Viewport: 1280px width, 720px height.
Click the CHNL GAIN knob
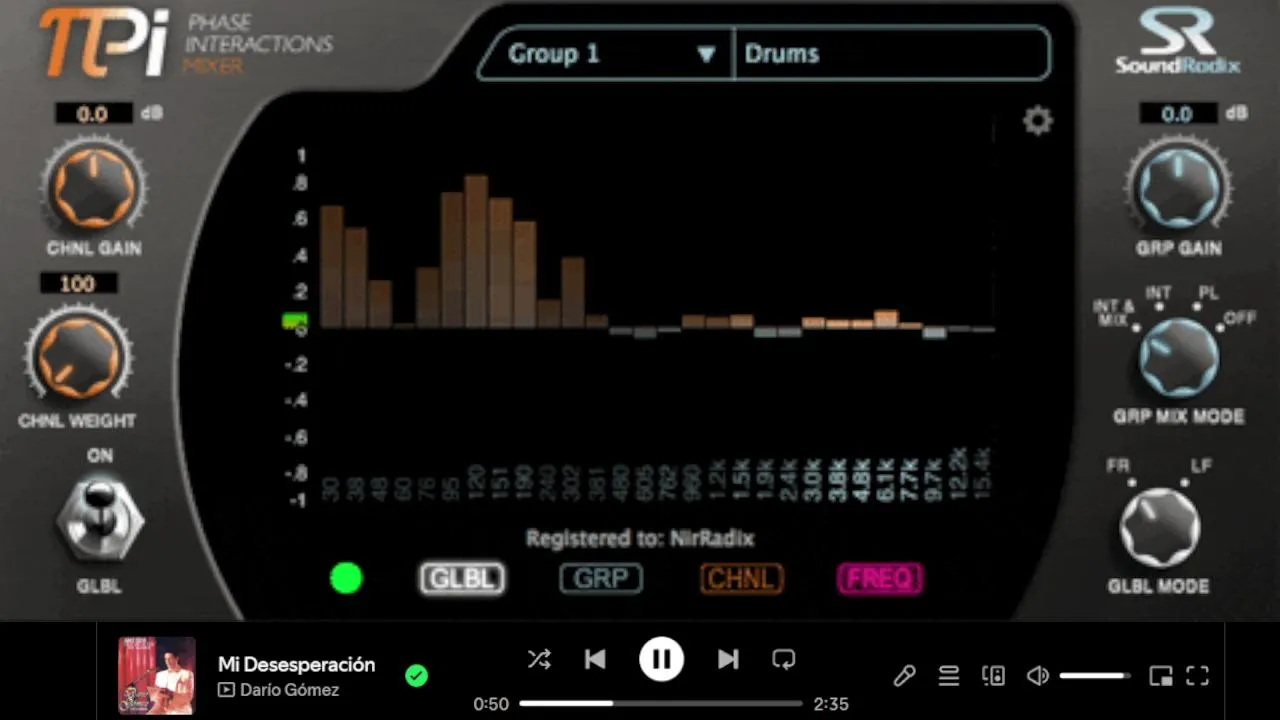94,187
